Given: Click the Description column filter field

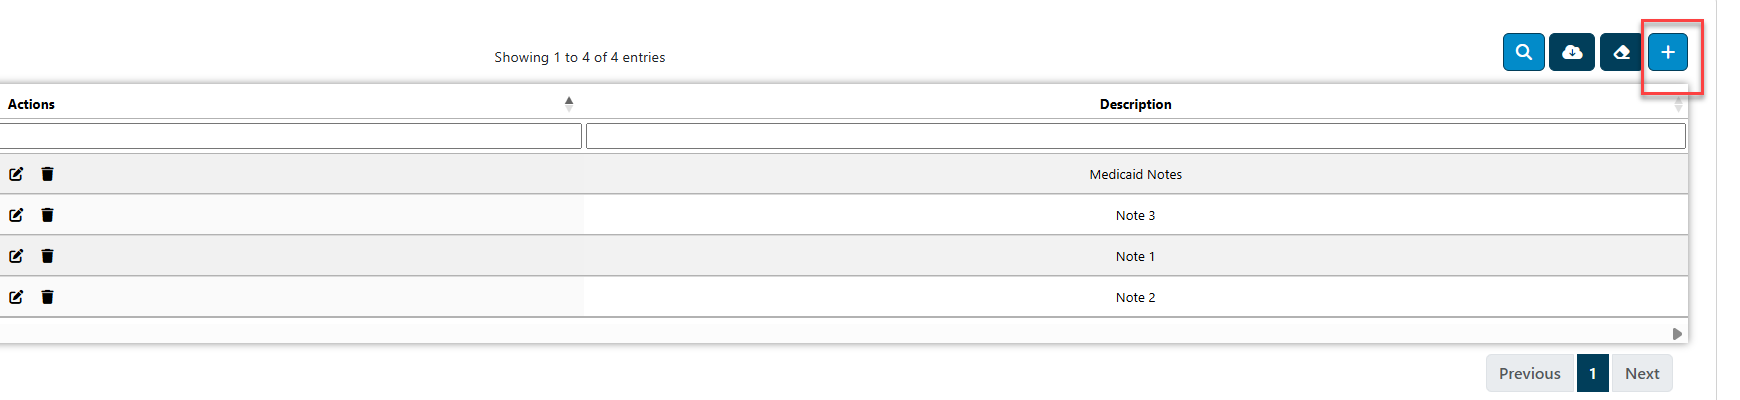Looking at the screenshot, I should 1136,136.
